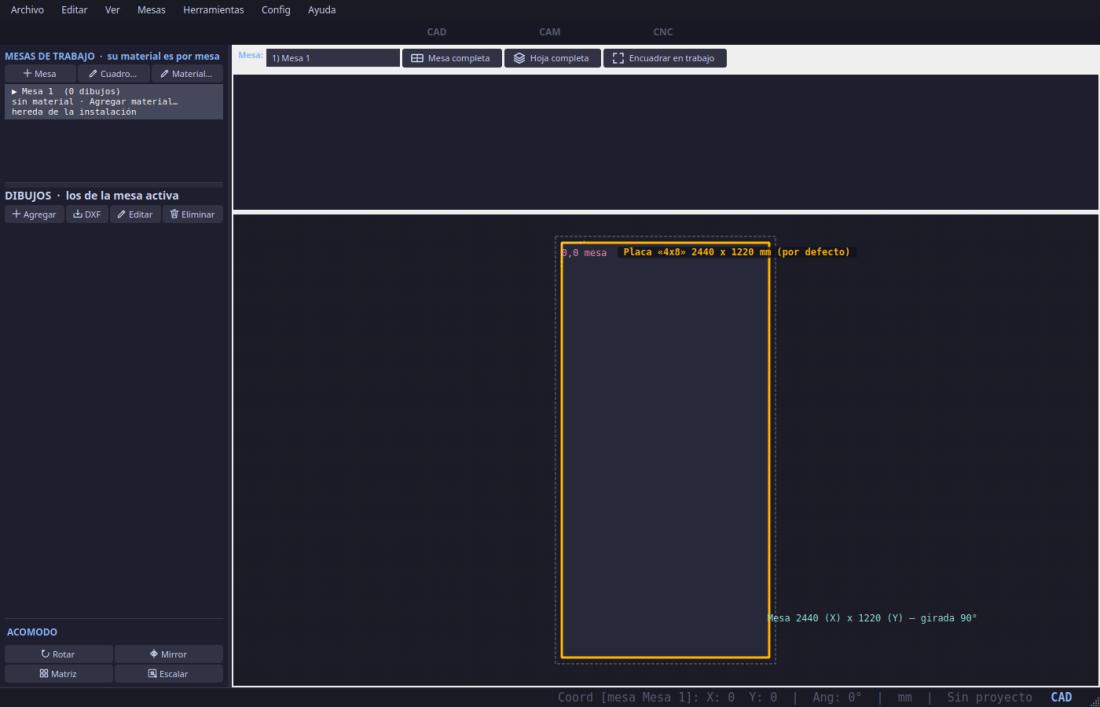Open the Cuadro... table frame editor
This screenshot has width=1100, height=707.
(x=114, y=74)
